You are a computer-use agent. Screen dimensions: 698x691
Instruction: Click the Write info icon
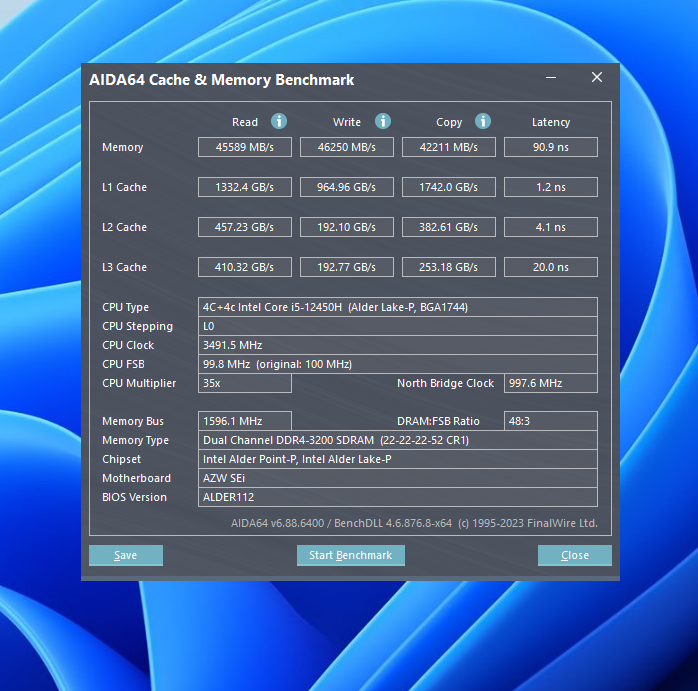tap(383, 121)
